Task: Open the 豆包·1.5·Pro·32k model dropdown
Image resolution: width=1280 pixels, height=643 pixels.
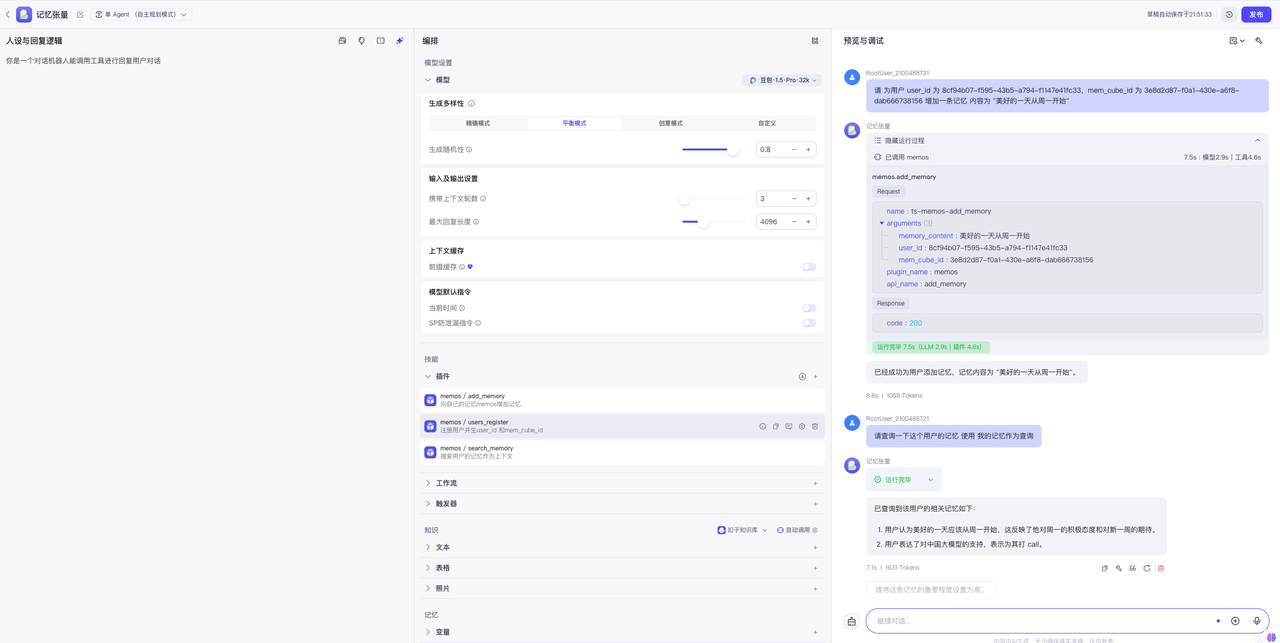Action: point(781,79)
